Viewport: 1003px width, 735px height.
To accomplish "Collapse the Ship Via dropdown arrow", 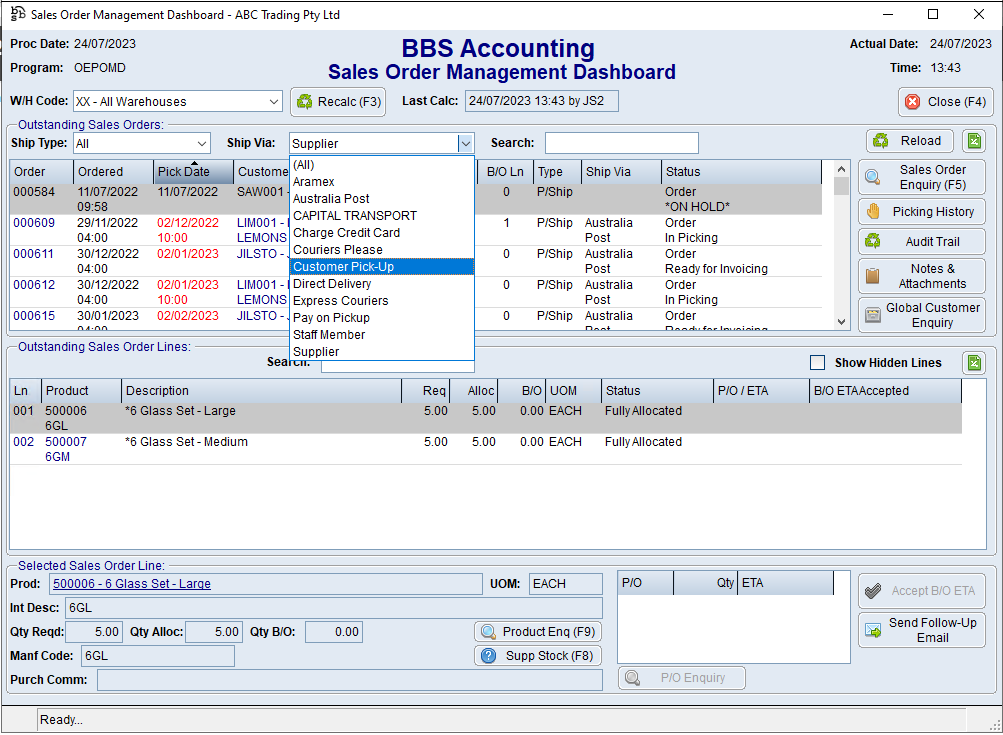I will pyautogui.click(x=465, y=143).
